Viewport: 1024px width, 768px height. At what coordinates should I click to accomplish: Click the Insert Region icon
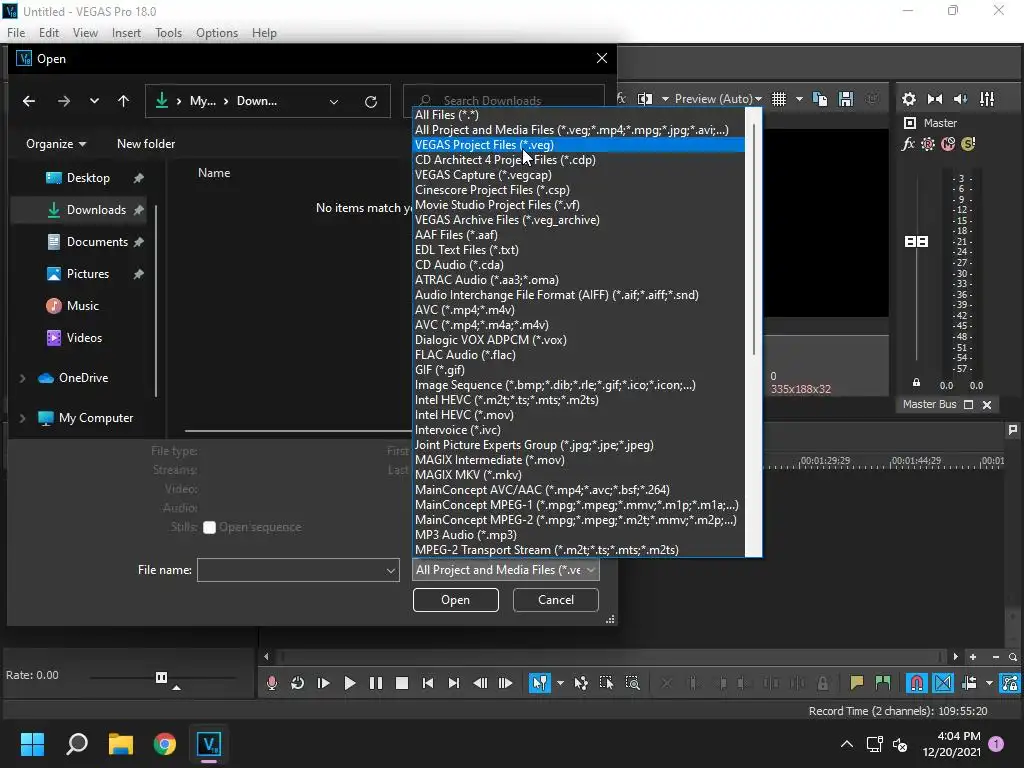tap(883, 683)
